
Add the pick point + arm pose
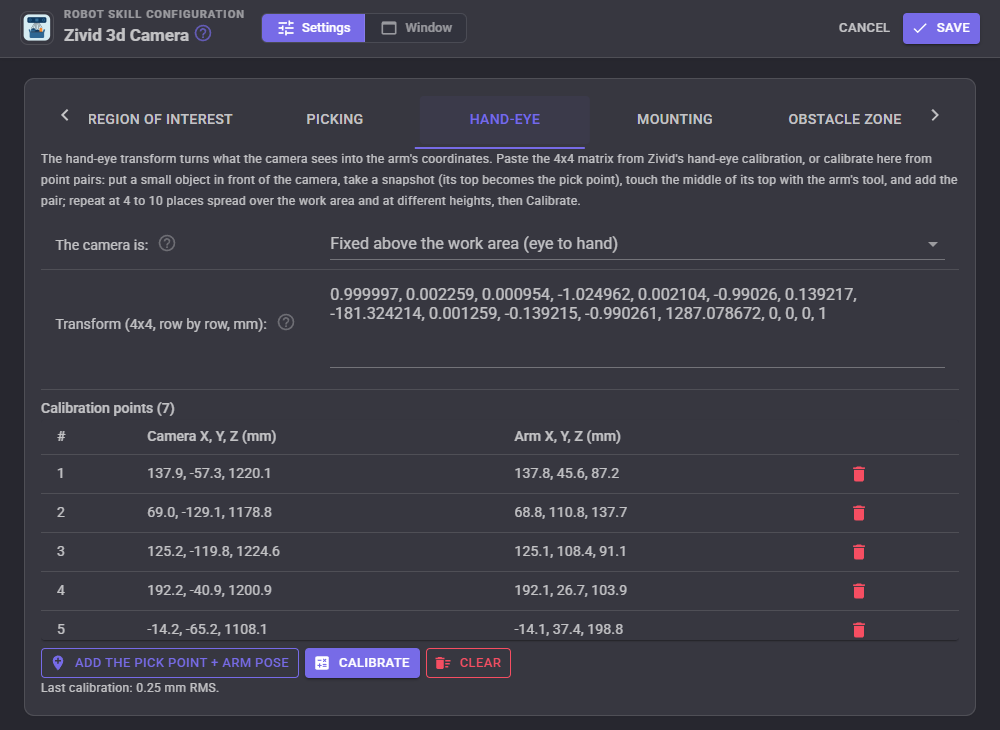coord(170,663)
